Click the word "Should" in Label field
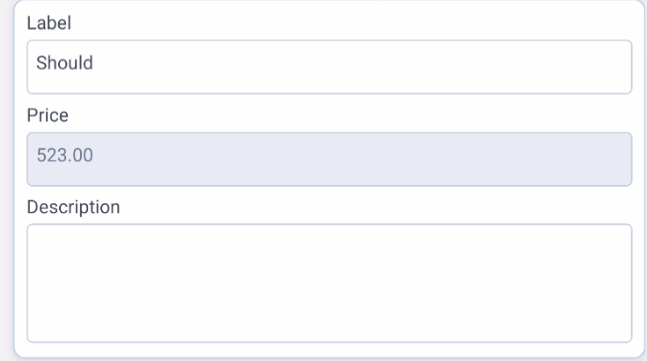Screen dimensions: 647x361 (x=64, y=63)
